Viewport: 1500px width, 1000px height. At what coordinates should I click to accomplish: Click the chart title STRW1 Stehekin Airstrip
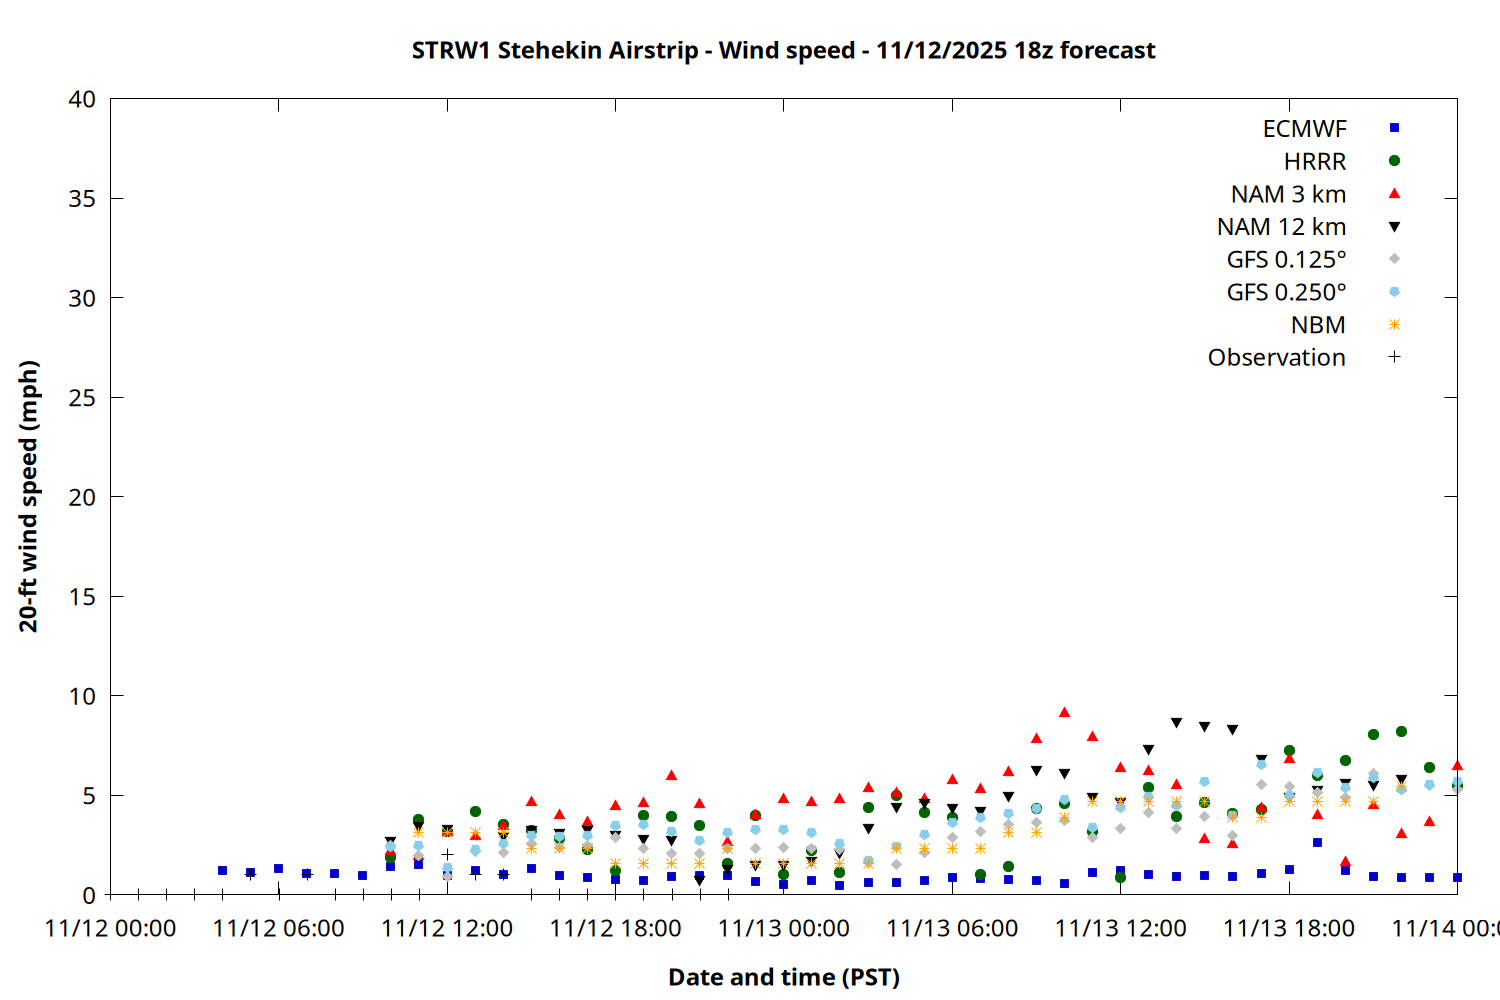click(x=783, y=50)
